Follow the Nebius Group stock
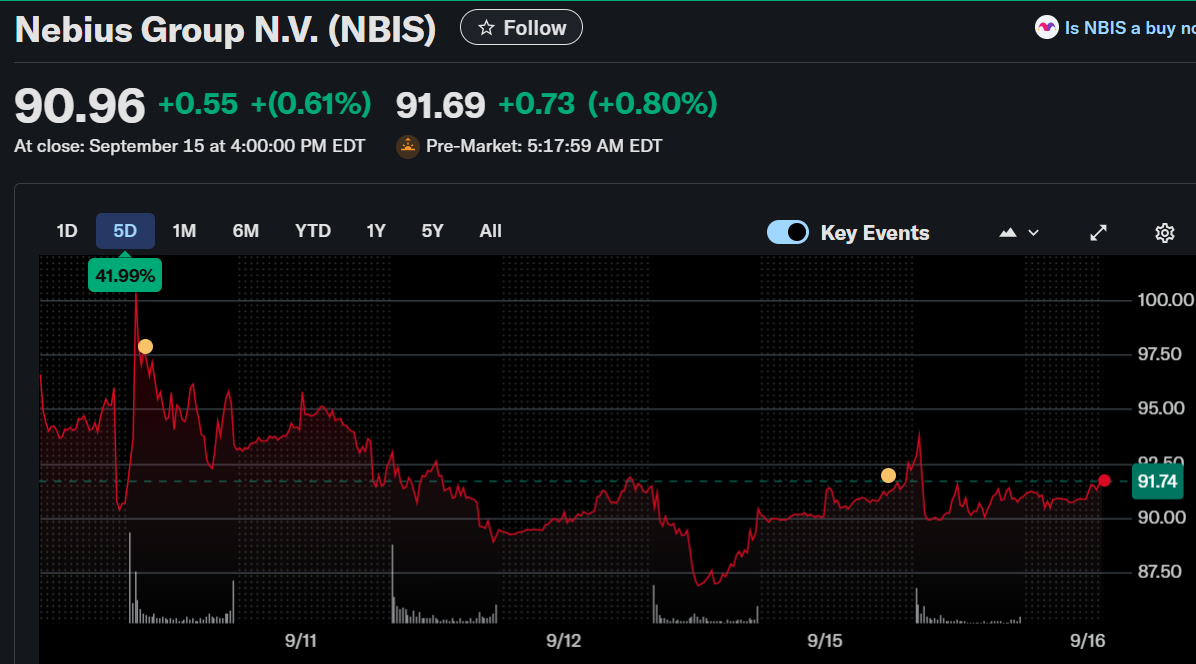The image size is (1196, 664). click(521, 27)
